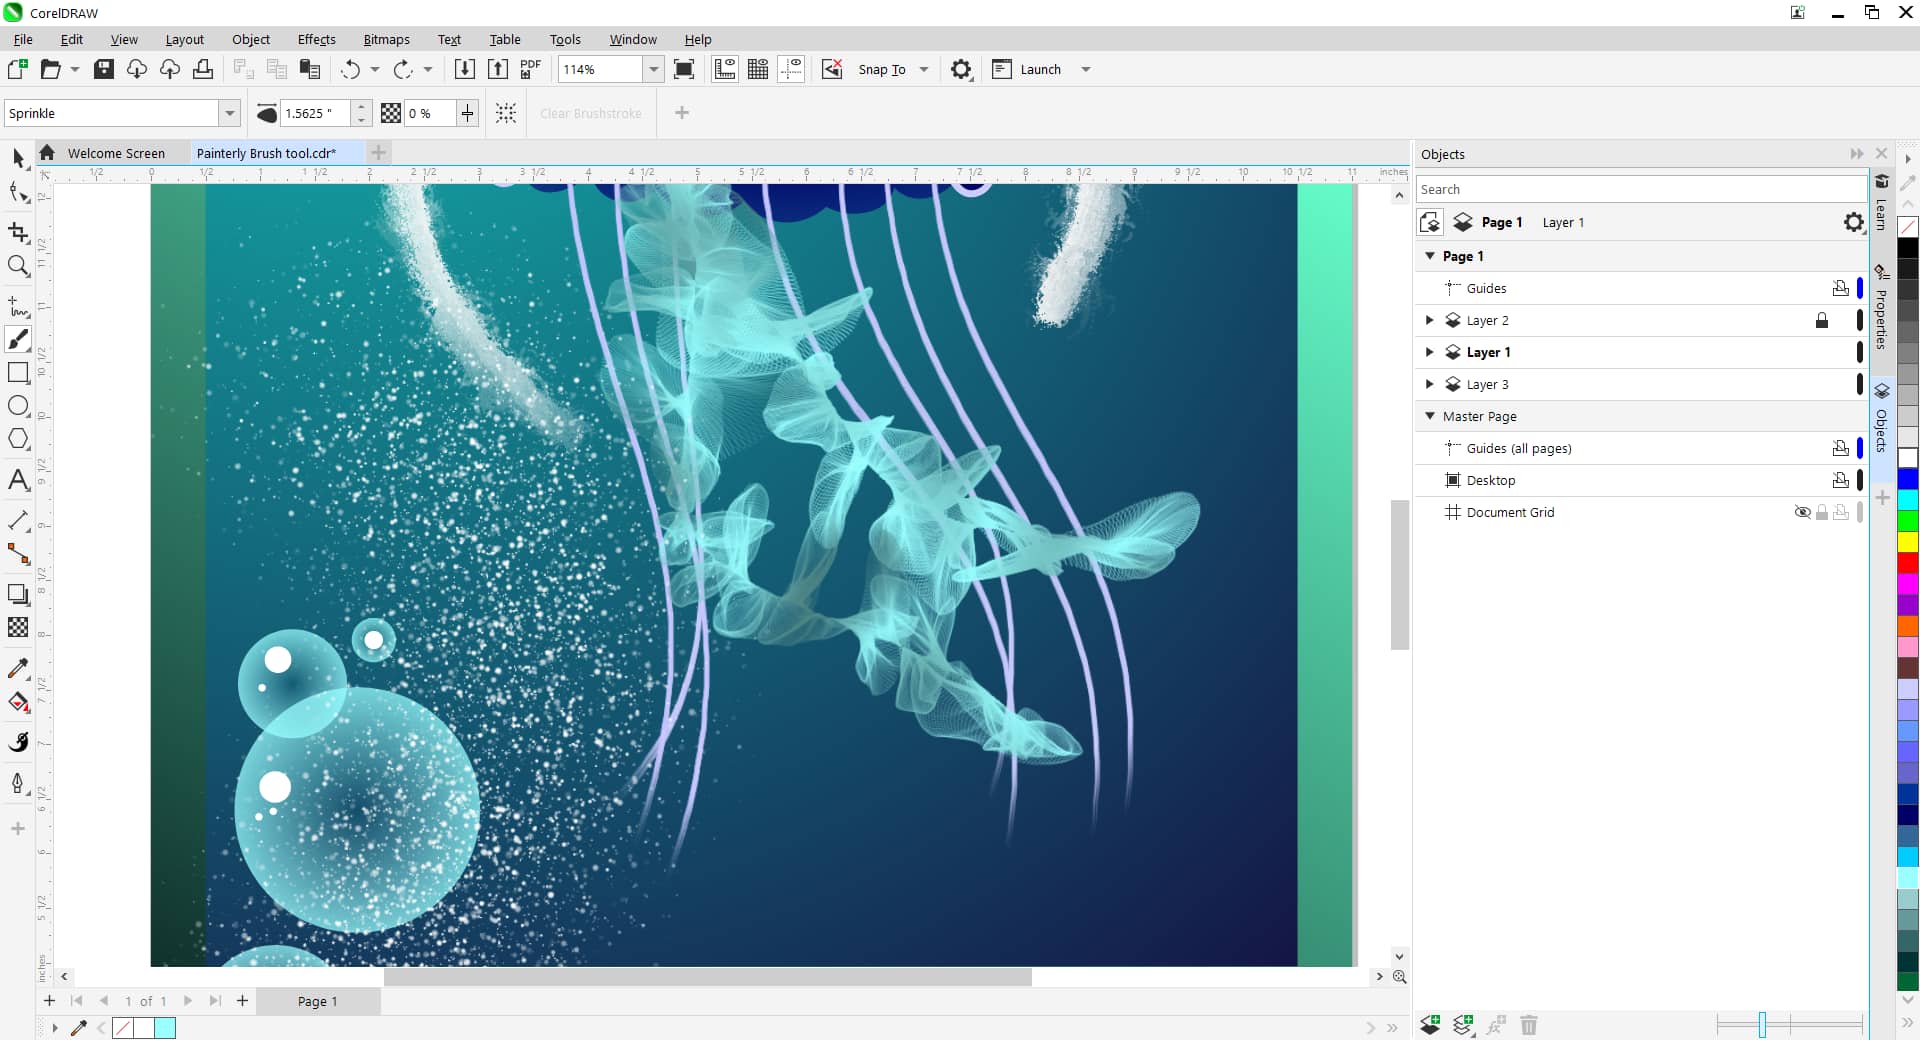The width and height of the screenshot is (1920, 1040).
Task: Select the Zoom tool in toolbox
Action: pyautogui.click(x=18, y=266)
